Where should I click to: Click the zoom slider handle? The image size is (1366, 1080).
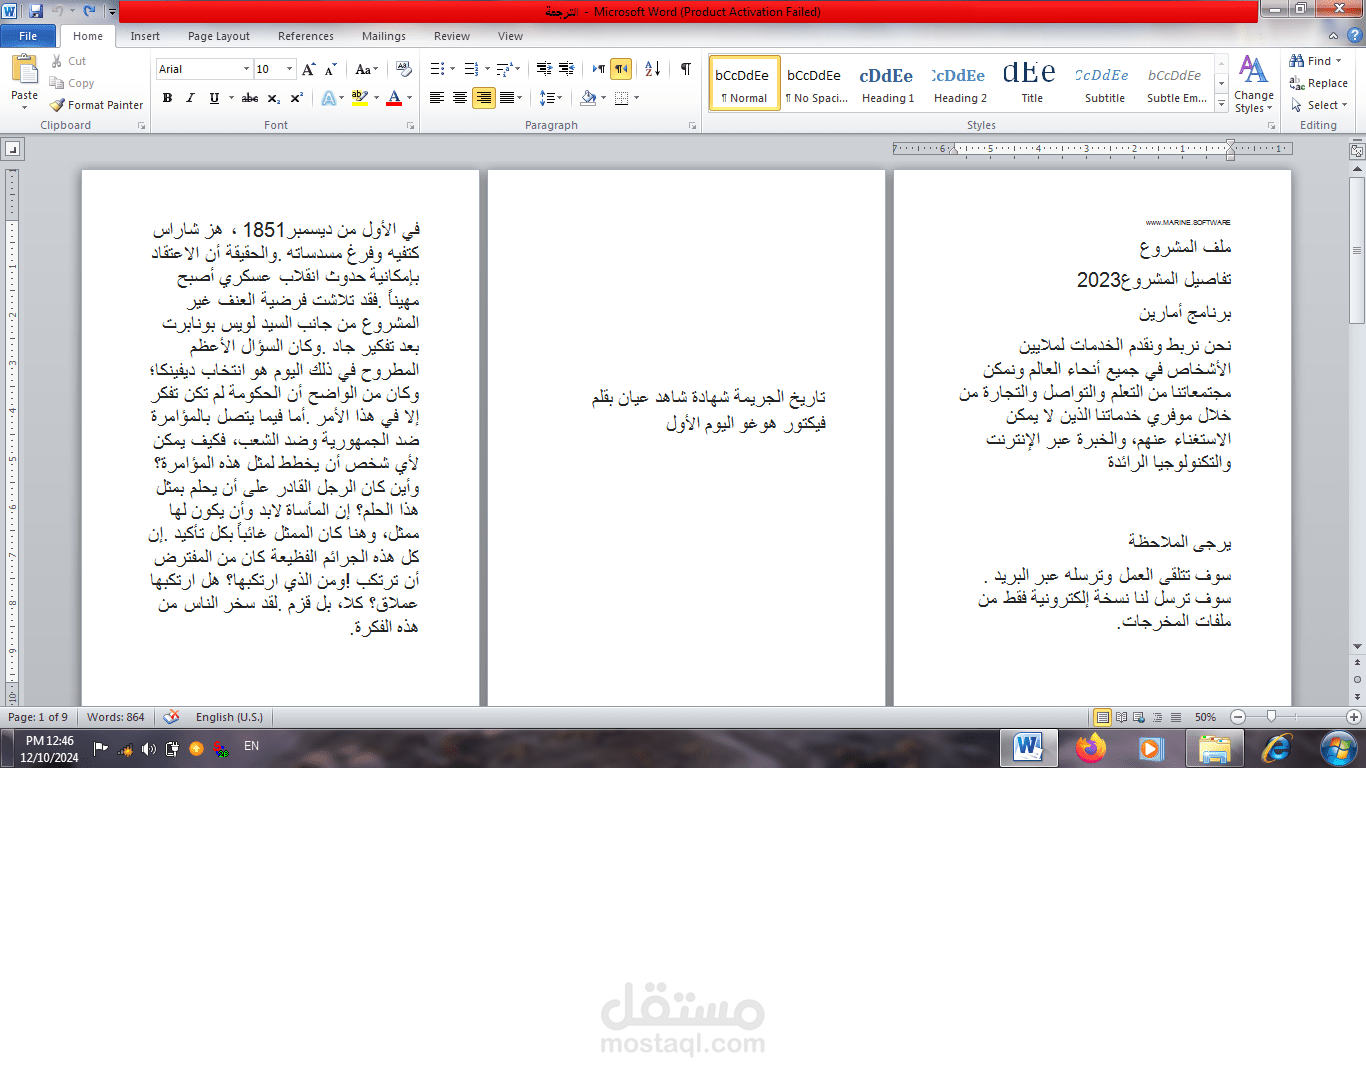(1271, 717)
